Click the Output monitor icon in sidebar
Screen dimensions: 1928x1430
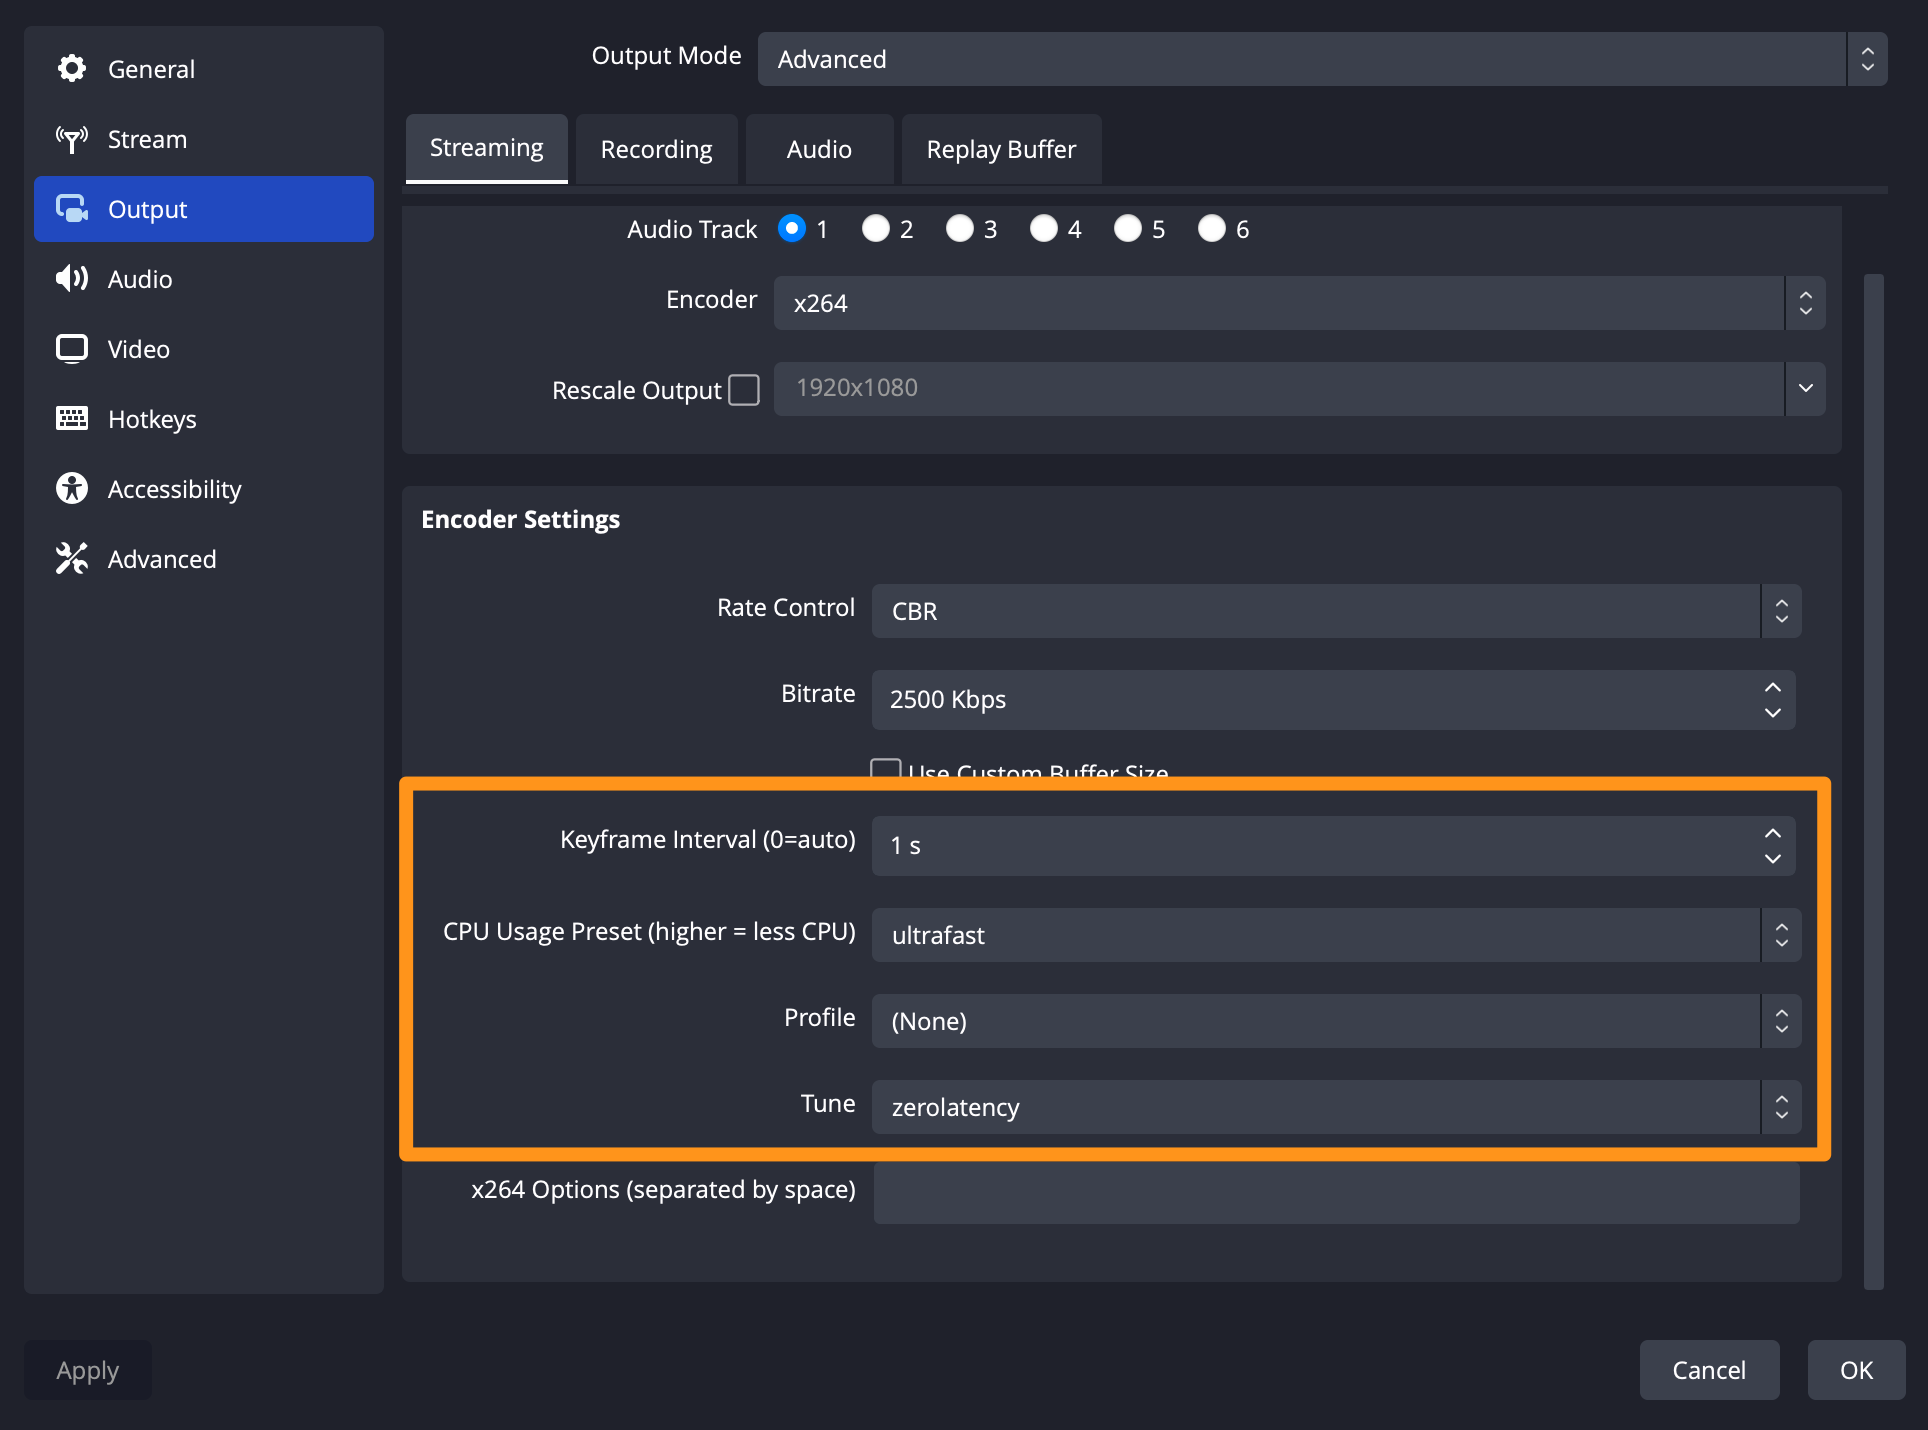coord(72,209)
